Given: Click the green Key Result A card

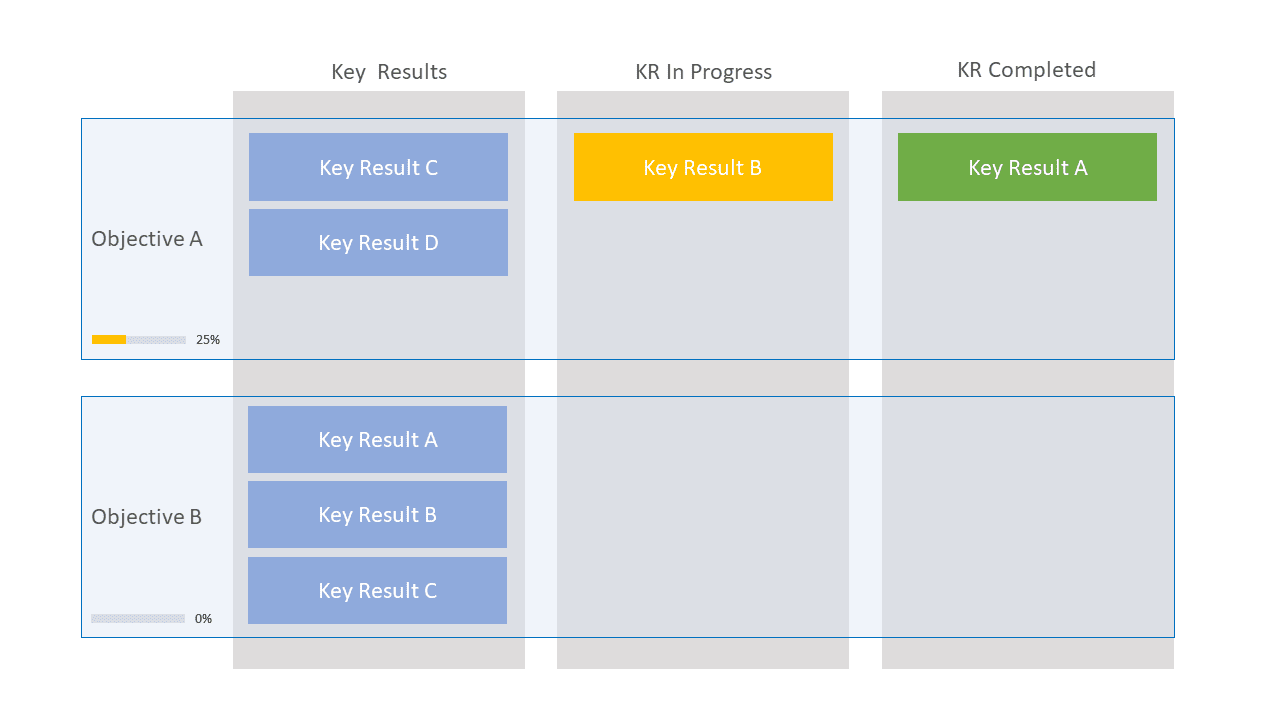Looking at the screenshot, I should [1027, 167].
